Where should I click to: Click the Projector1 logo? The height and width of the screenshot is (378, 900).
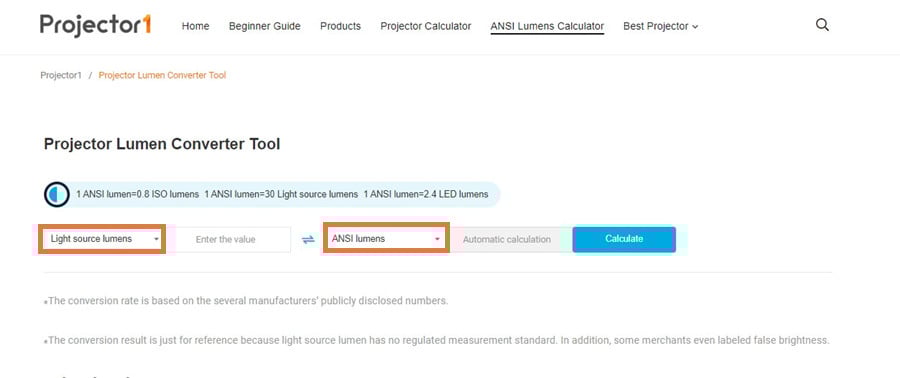click(x=95, y=25)
